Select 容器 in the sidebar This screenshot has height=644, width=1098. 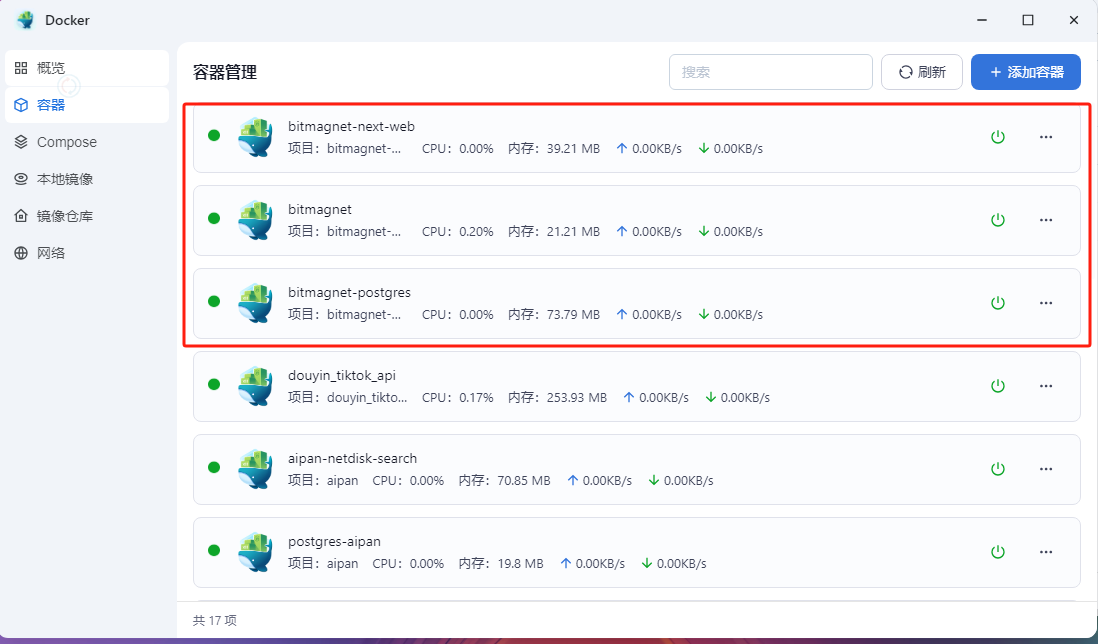(x=87, y=105)
